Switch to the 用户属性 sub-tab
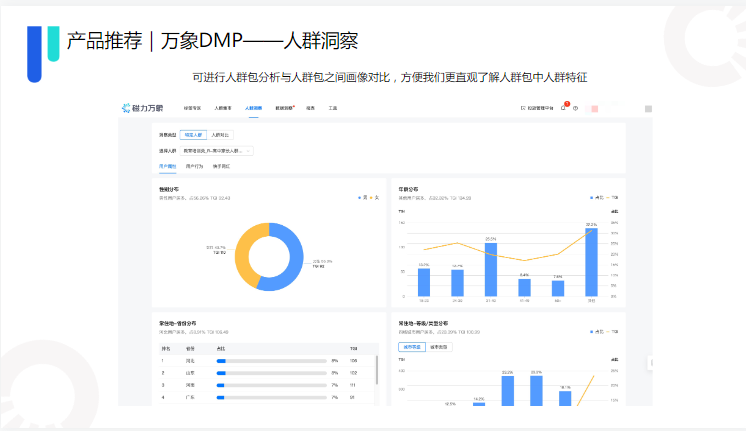 pos(167,167)
